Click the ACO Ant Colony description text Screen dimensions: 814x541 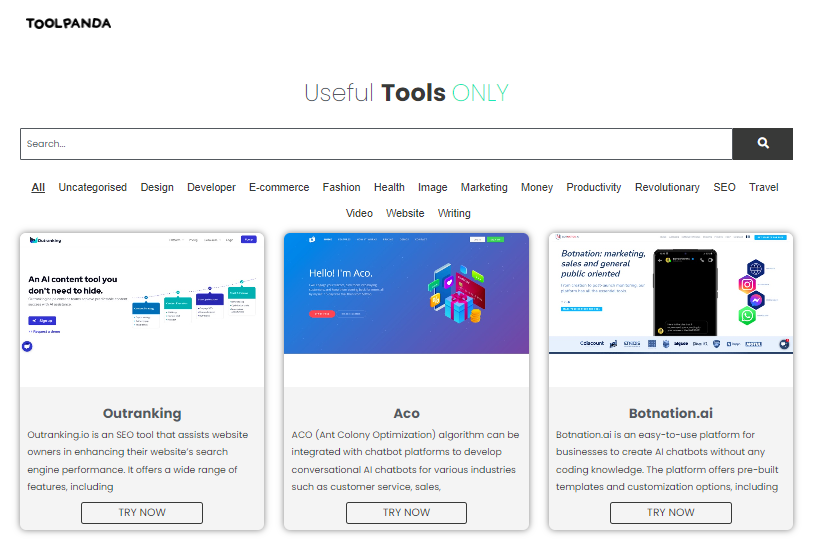pos(405,461)
